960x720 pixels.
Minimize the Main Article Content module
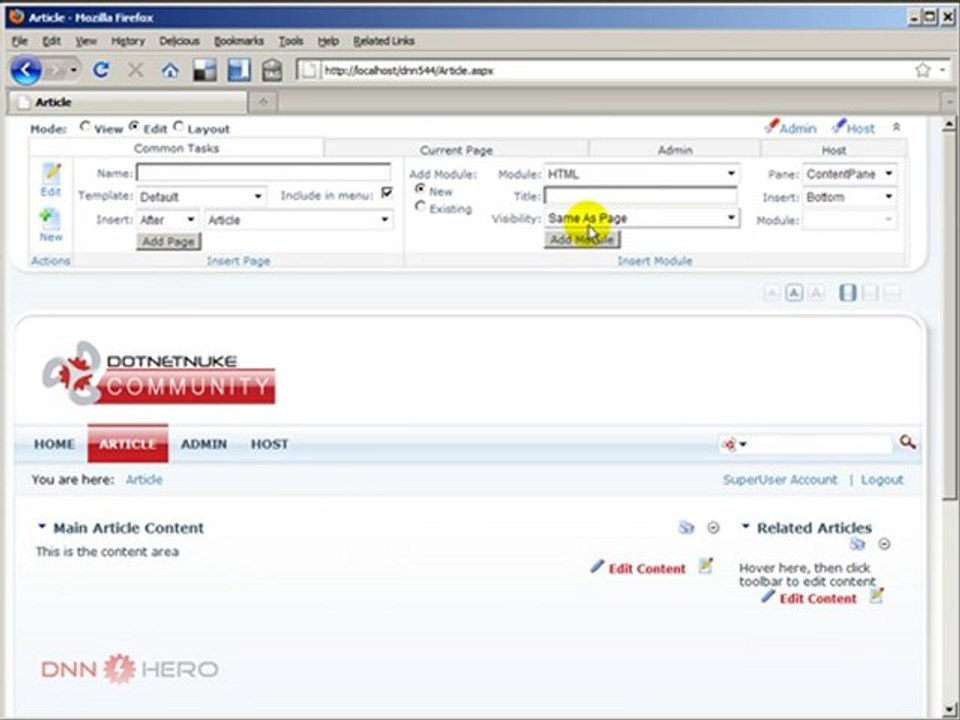pyautogui.click(x=713, y=527)
